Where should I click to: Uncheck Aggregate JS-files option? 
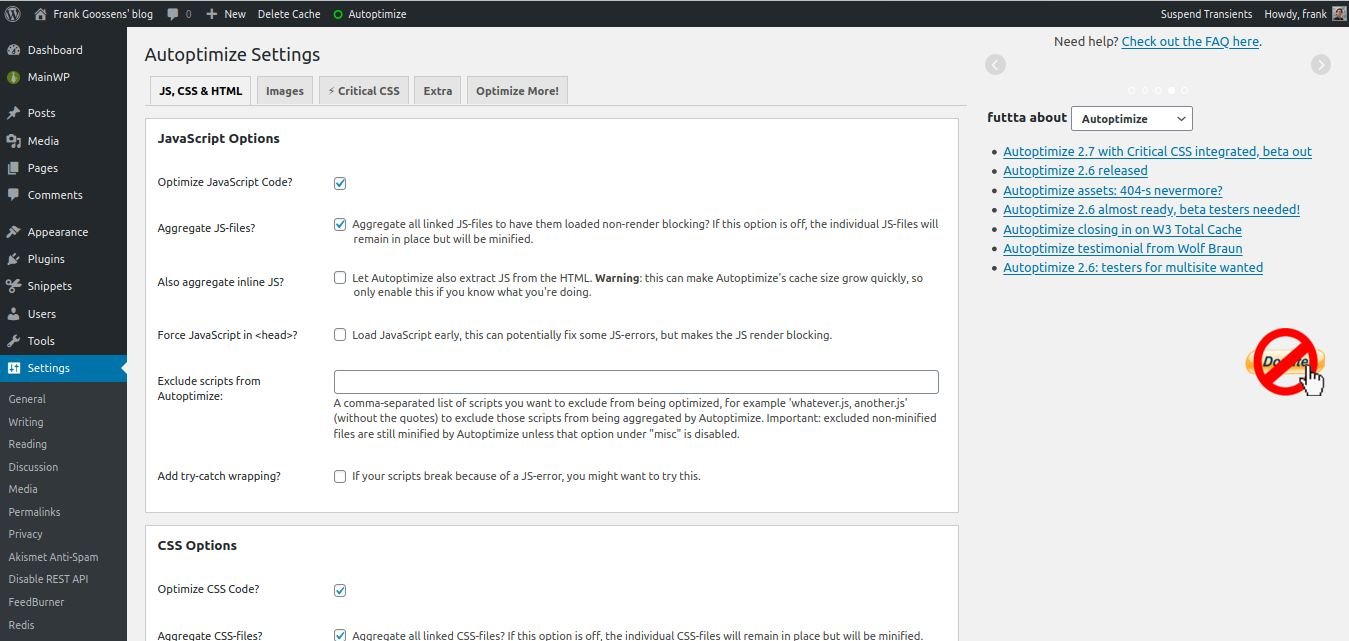340,224
